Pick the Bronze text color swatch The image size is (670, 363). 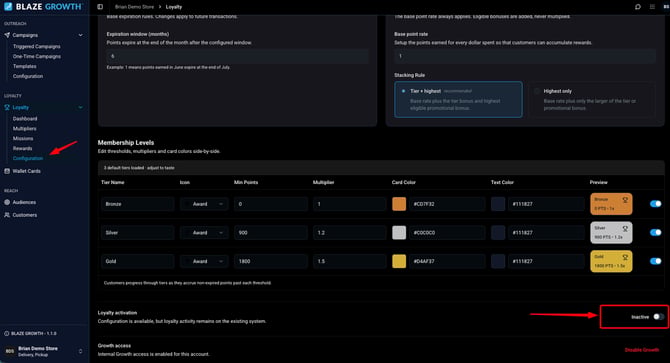(498, 204)
